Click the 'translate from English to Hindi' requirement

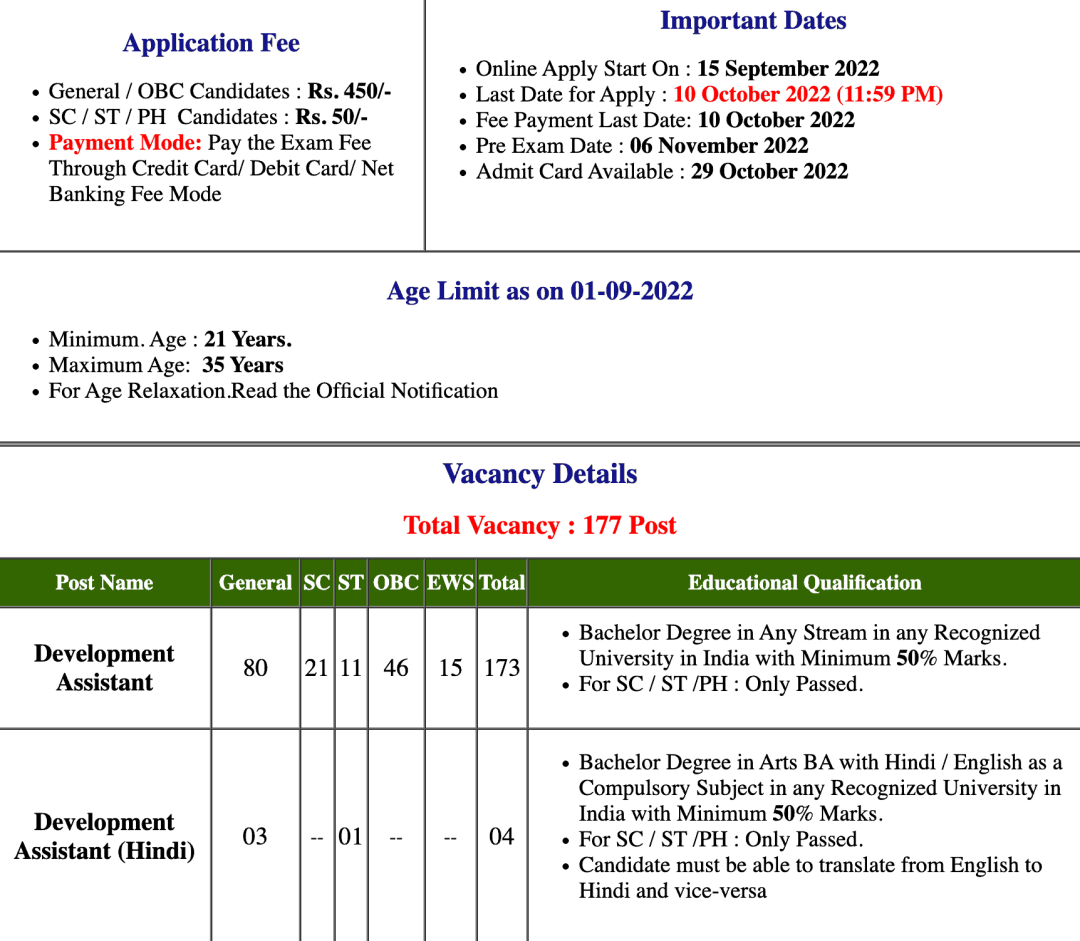pyautogui.click(x=810, y=877)
